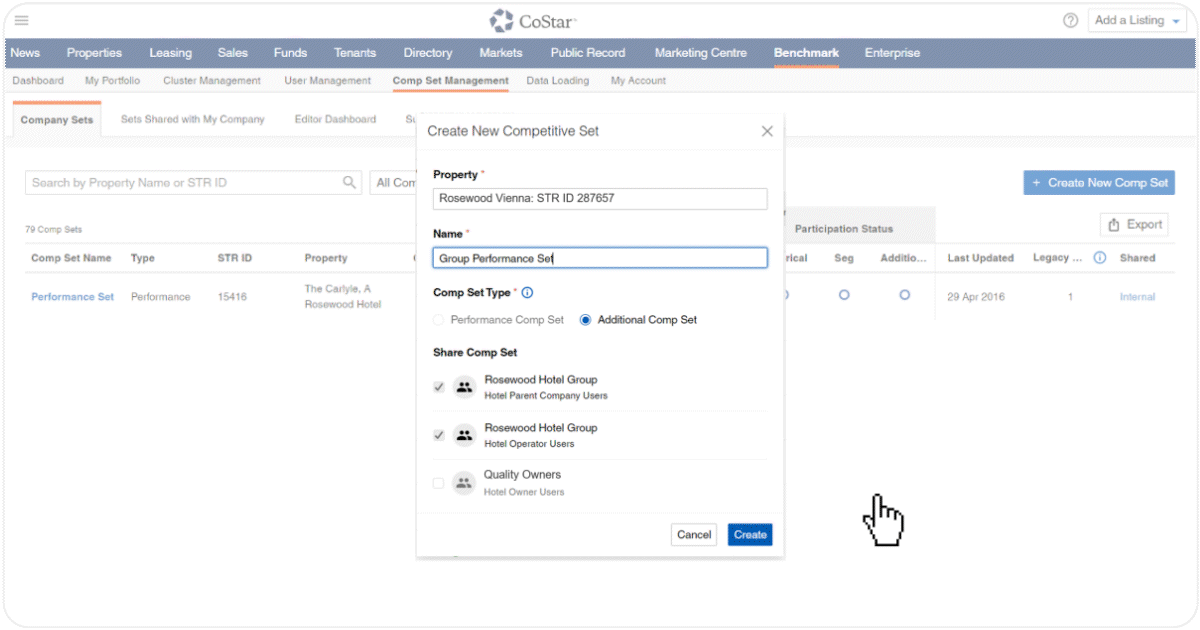The image size is (1200, 630).
Task: Uncheck Rosewood Hotel Group Operator Users
Action: coord(438,435)
